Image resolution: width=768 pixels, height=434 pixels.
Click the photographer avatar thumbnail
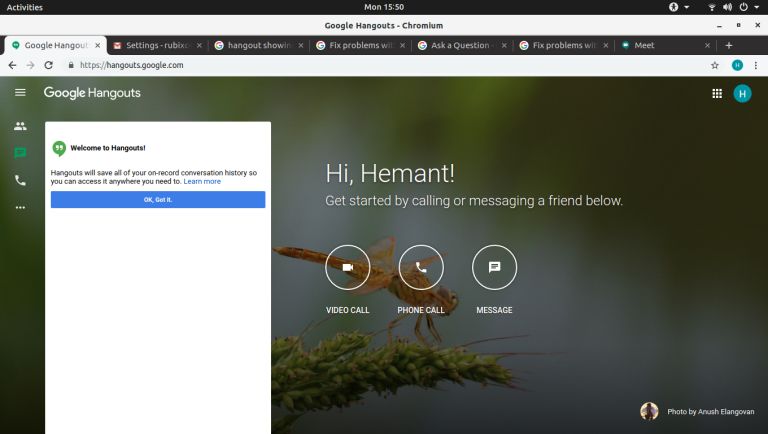point(649,411)
